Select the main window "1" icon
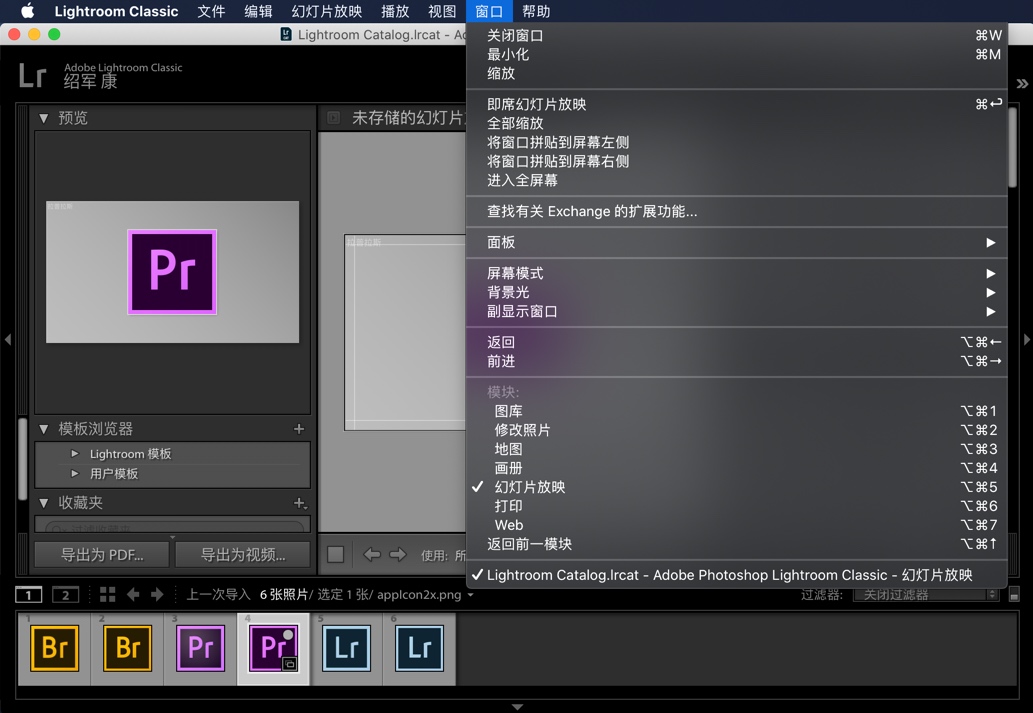The width and height of the screenshot is (1033, 713). tap(28, 594)
